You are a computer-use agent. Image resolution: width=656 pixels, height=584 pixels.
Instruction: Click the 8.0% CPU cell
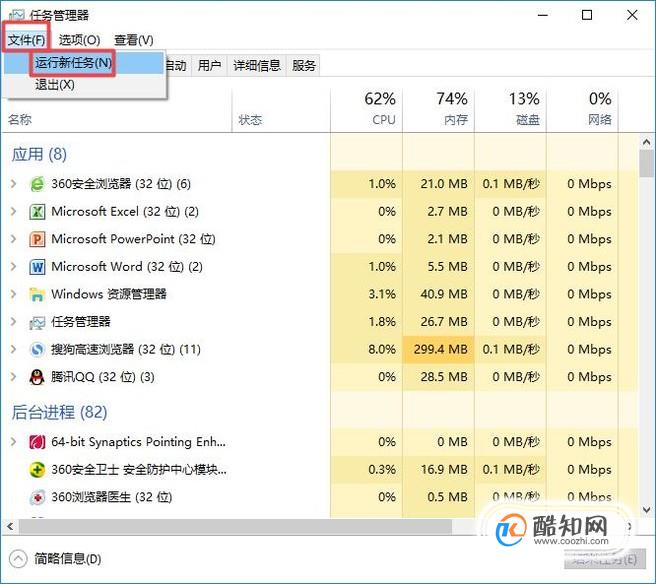(x=366, y=349)
